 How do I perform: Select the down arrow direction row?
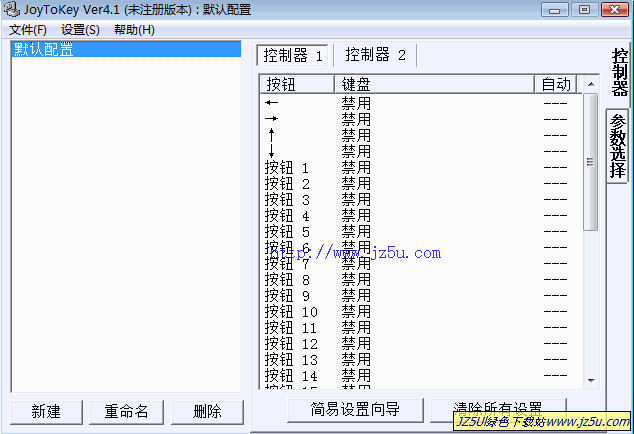tap(421, 151)
